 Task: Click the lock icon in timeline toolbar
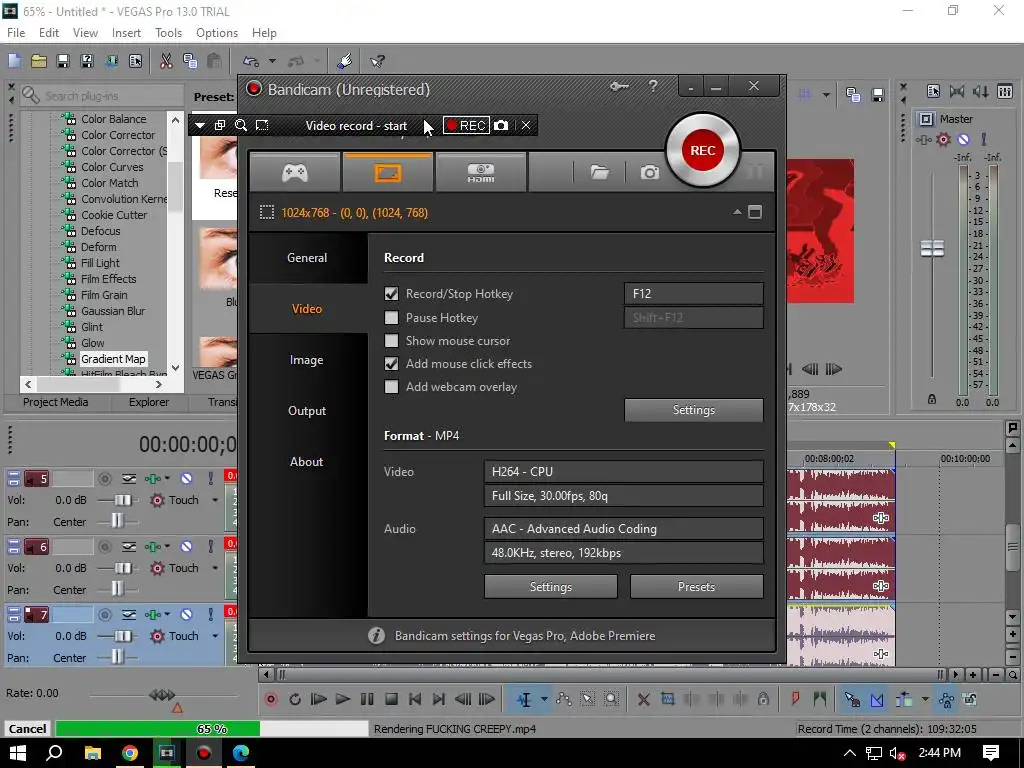click(x=763, y=699)
